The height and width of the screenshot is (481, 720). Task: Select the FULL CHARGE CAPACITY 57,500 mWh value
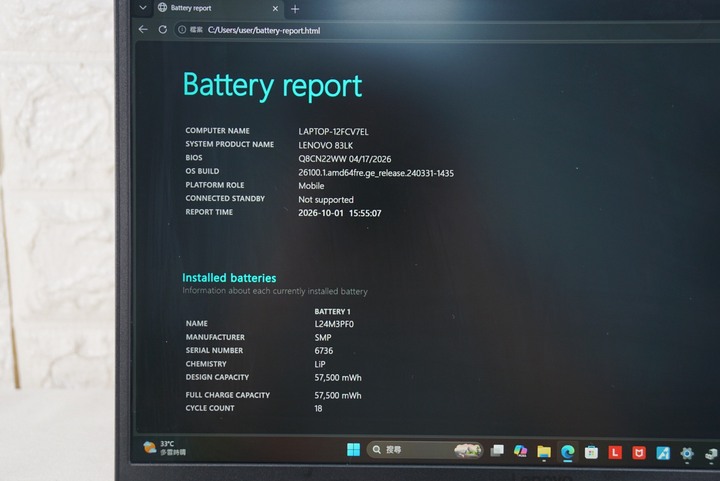tap(338, 396)
